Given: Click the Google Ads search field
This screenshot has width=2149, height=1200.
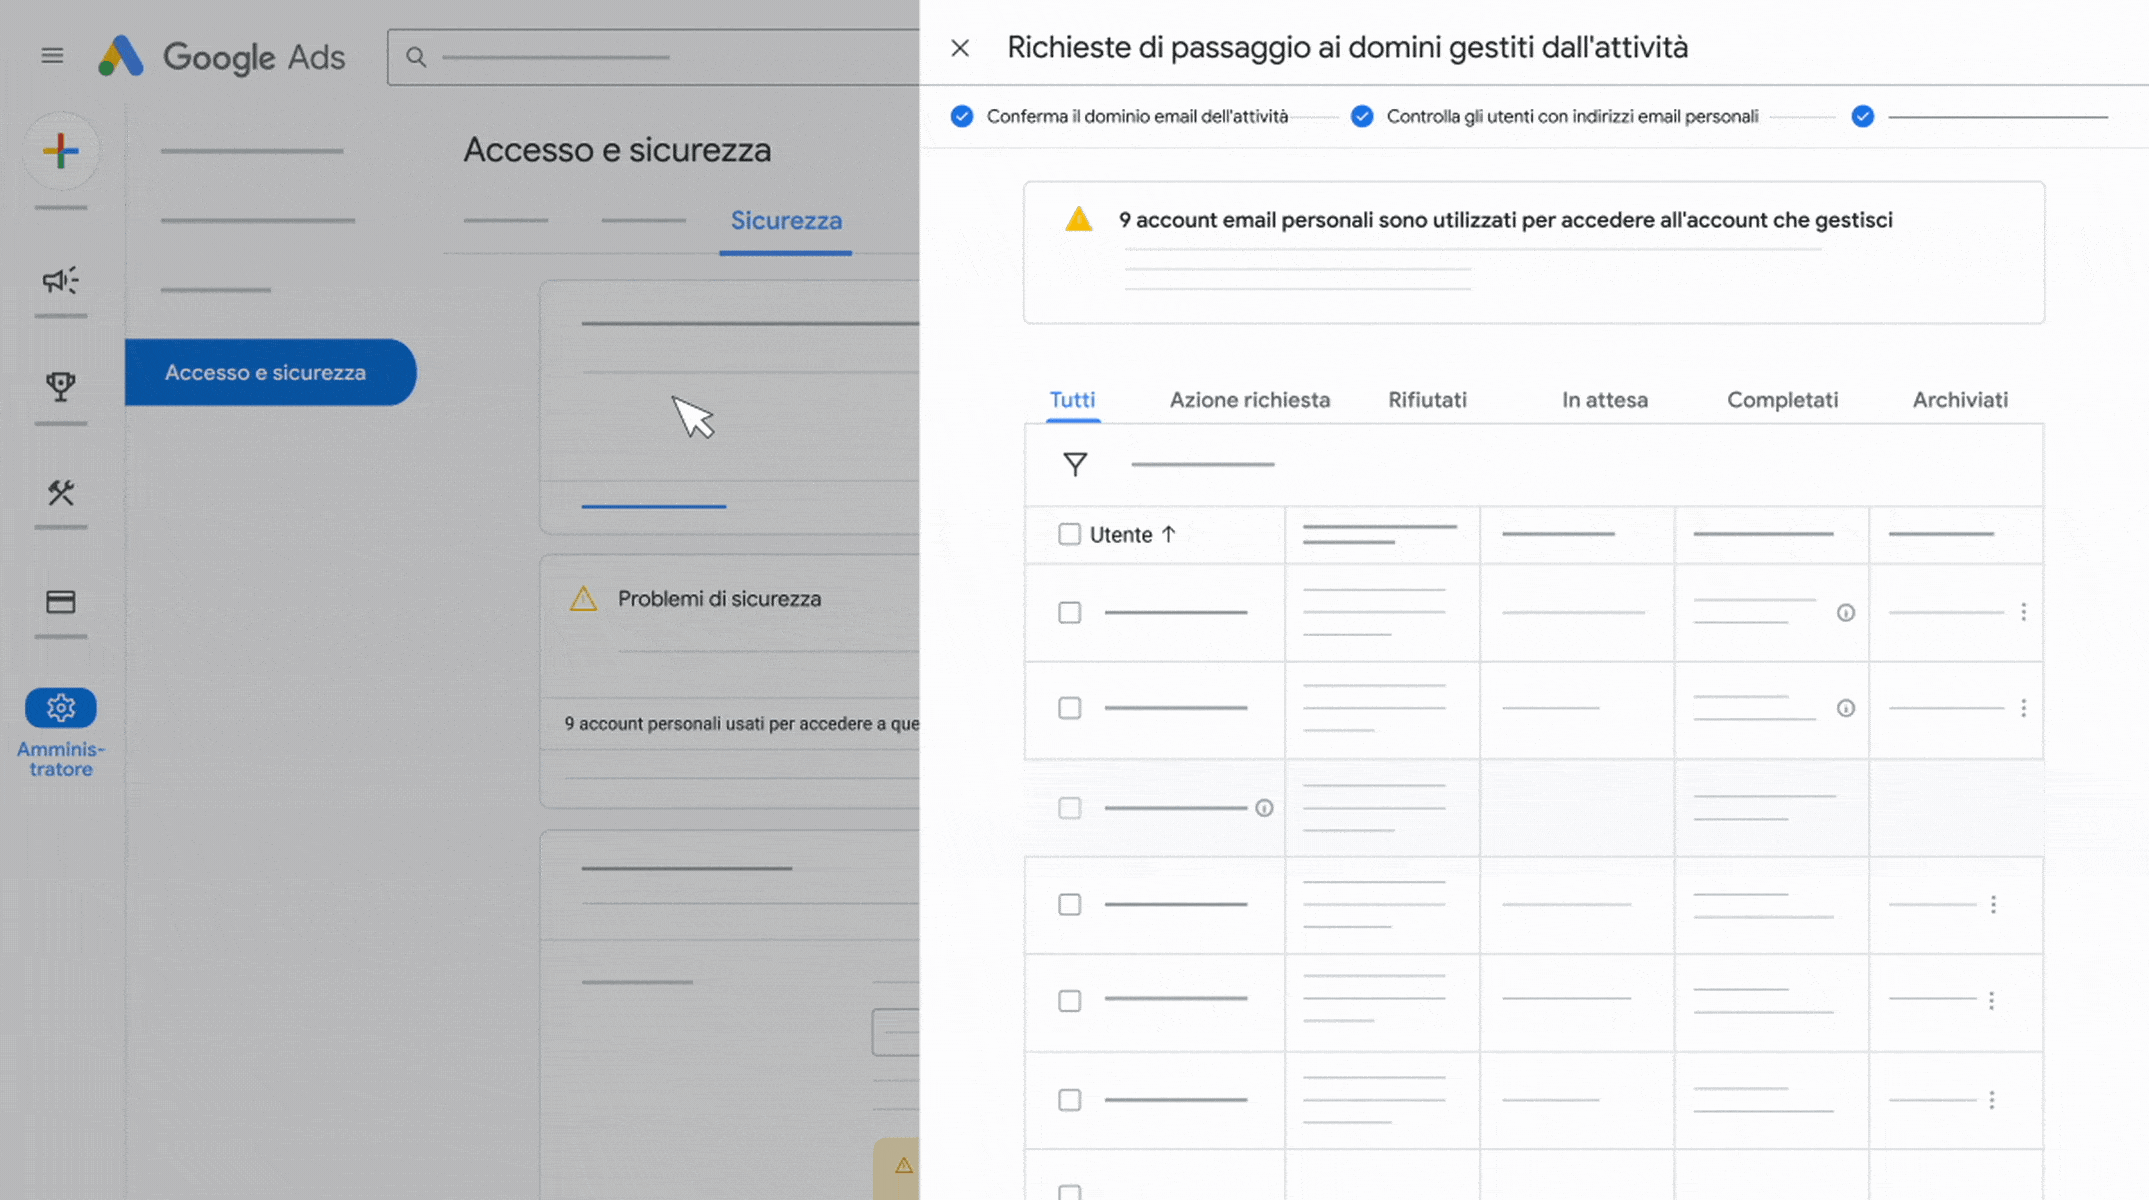Looking at the screenshot, I should coord(650,57).
